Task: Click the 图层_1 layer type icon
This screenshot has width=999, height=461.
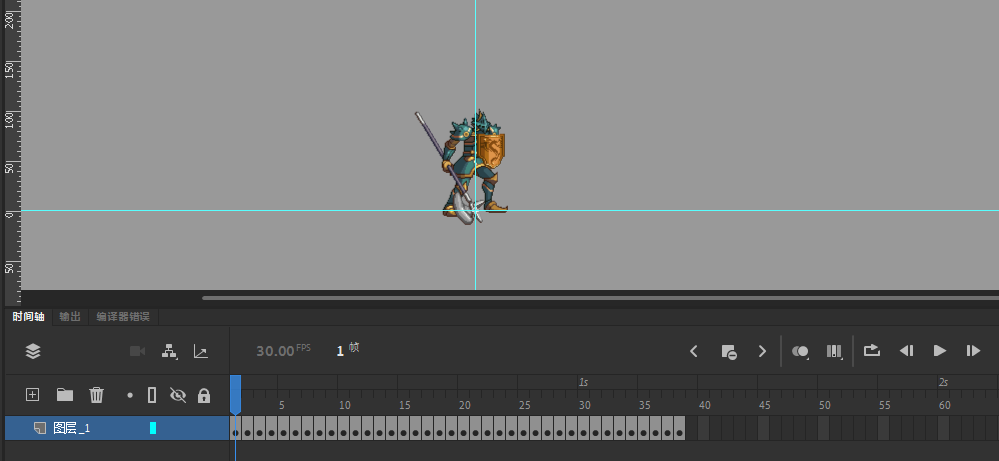Action: (x=40, y=428)
